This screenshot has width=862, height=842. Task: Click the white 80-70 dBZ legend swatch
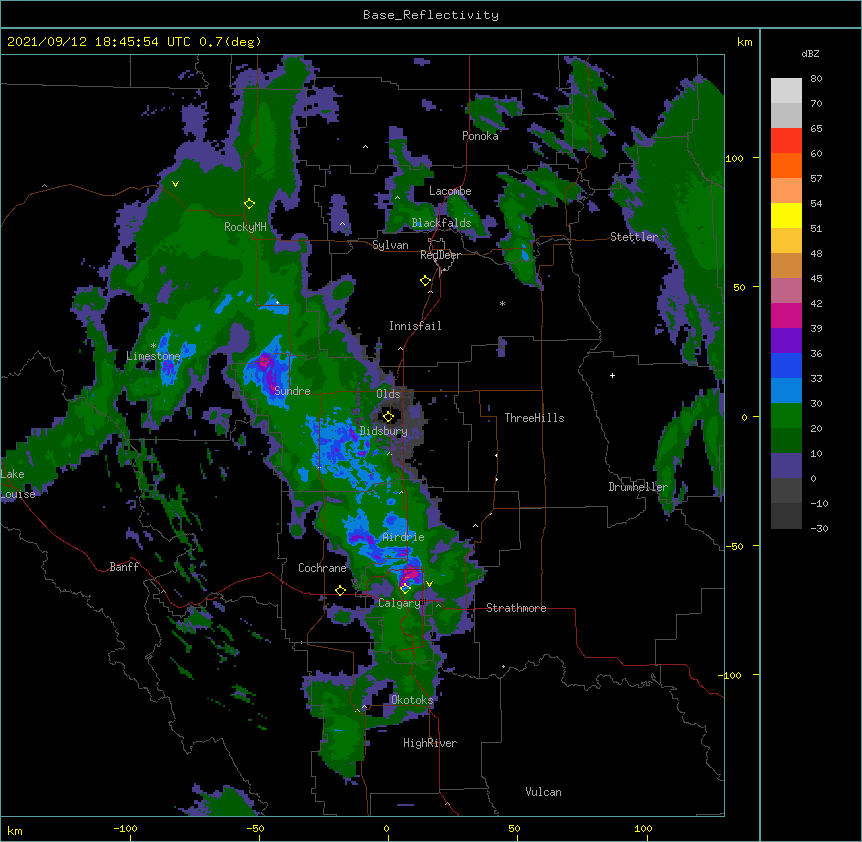point(786,91)
